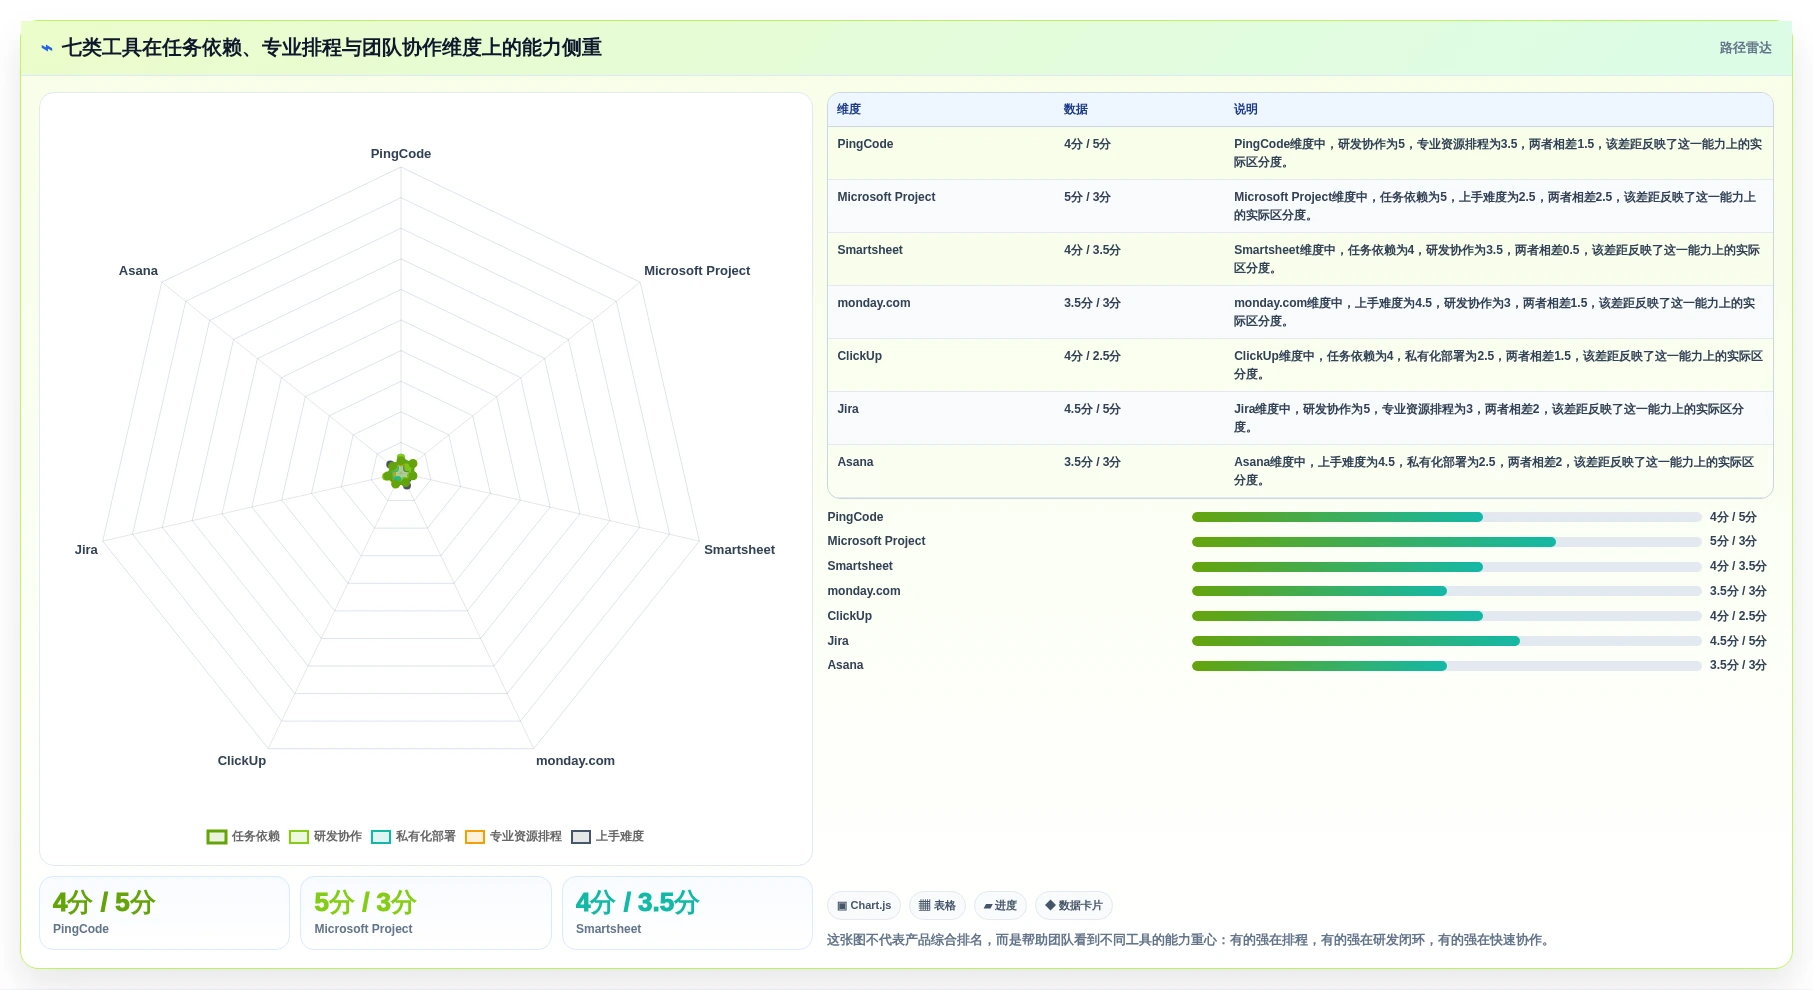Click the 数据卡片 tag chip
Viewport: 1813px width, 990px height.
[1074, 905]
